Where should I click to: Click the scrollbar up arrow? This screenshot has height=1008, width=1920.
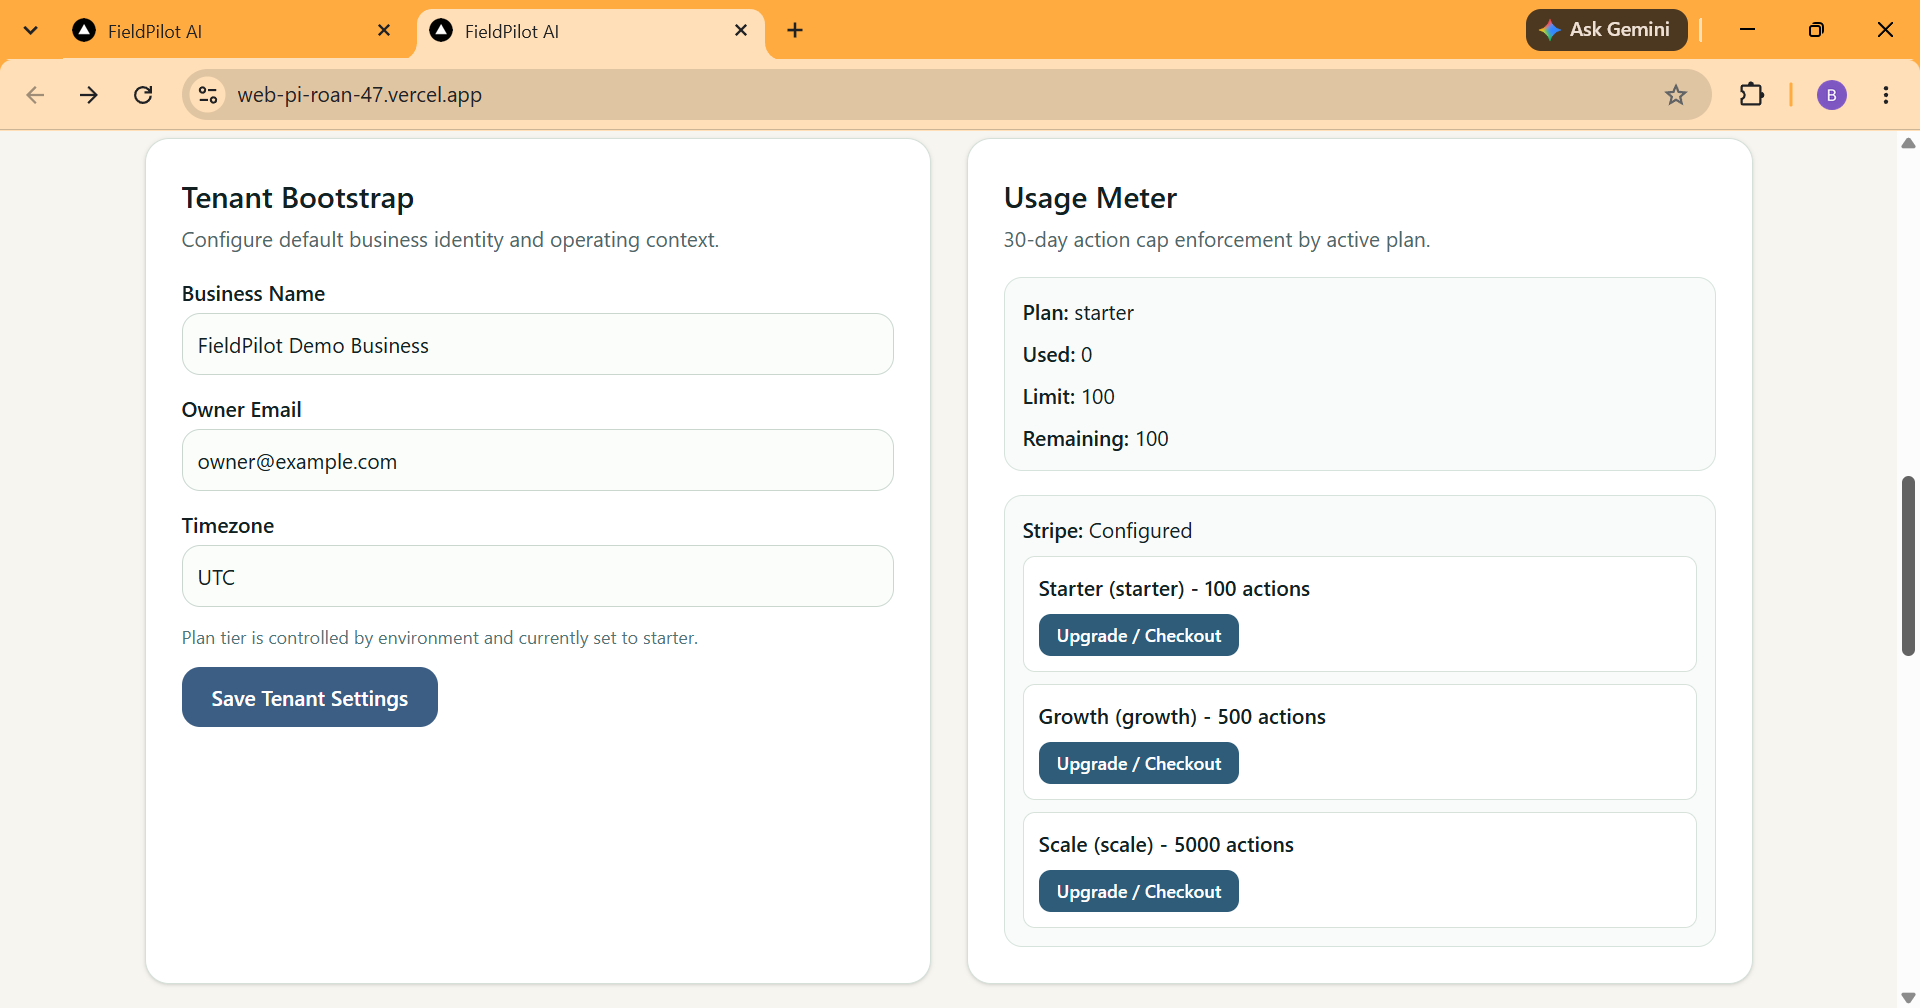[1908, 143]
